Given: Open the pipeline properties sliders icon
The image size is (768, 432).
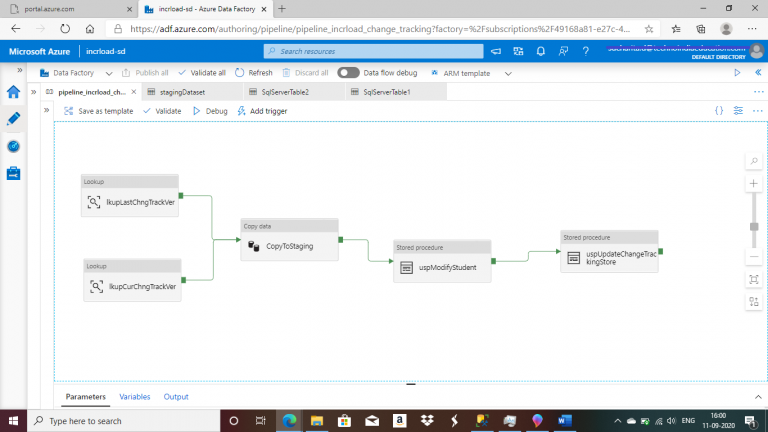Looking at the screenshot, I should click(x=738, y=111).
